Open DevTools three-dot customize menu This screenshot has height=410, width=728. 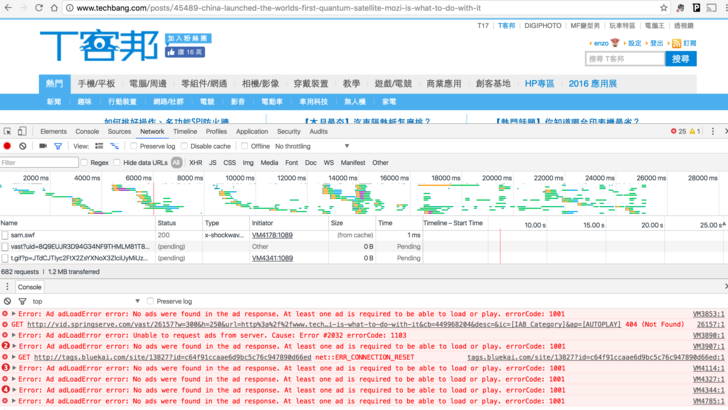pyautogui.click(x=713, y=131)
